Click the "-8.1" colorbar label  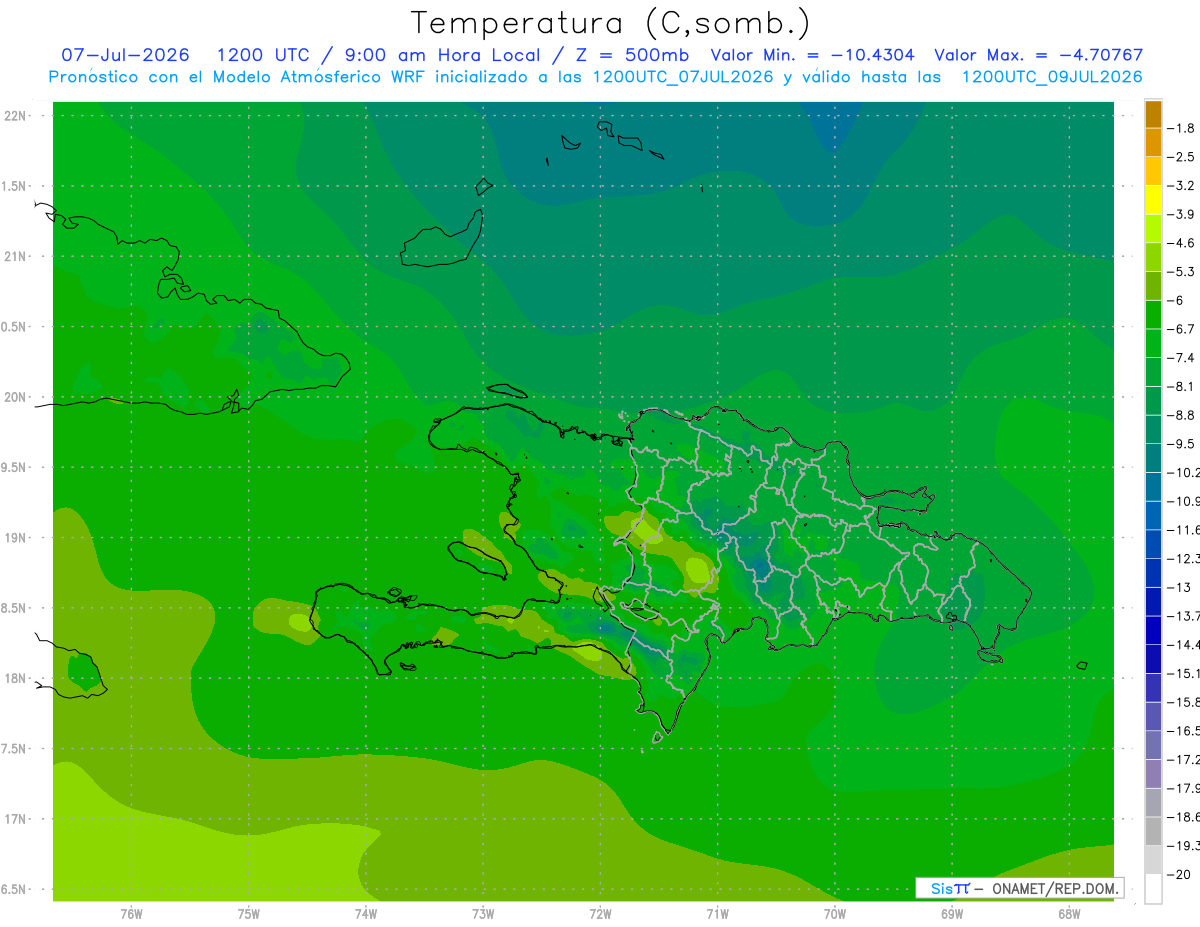point(1181,386)
